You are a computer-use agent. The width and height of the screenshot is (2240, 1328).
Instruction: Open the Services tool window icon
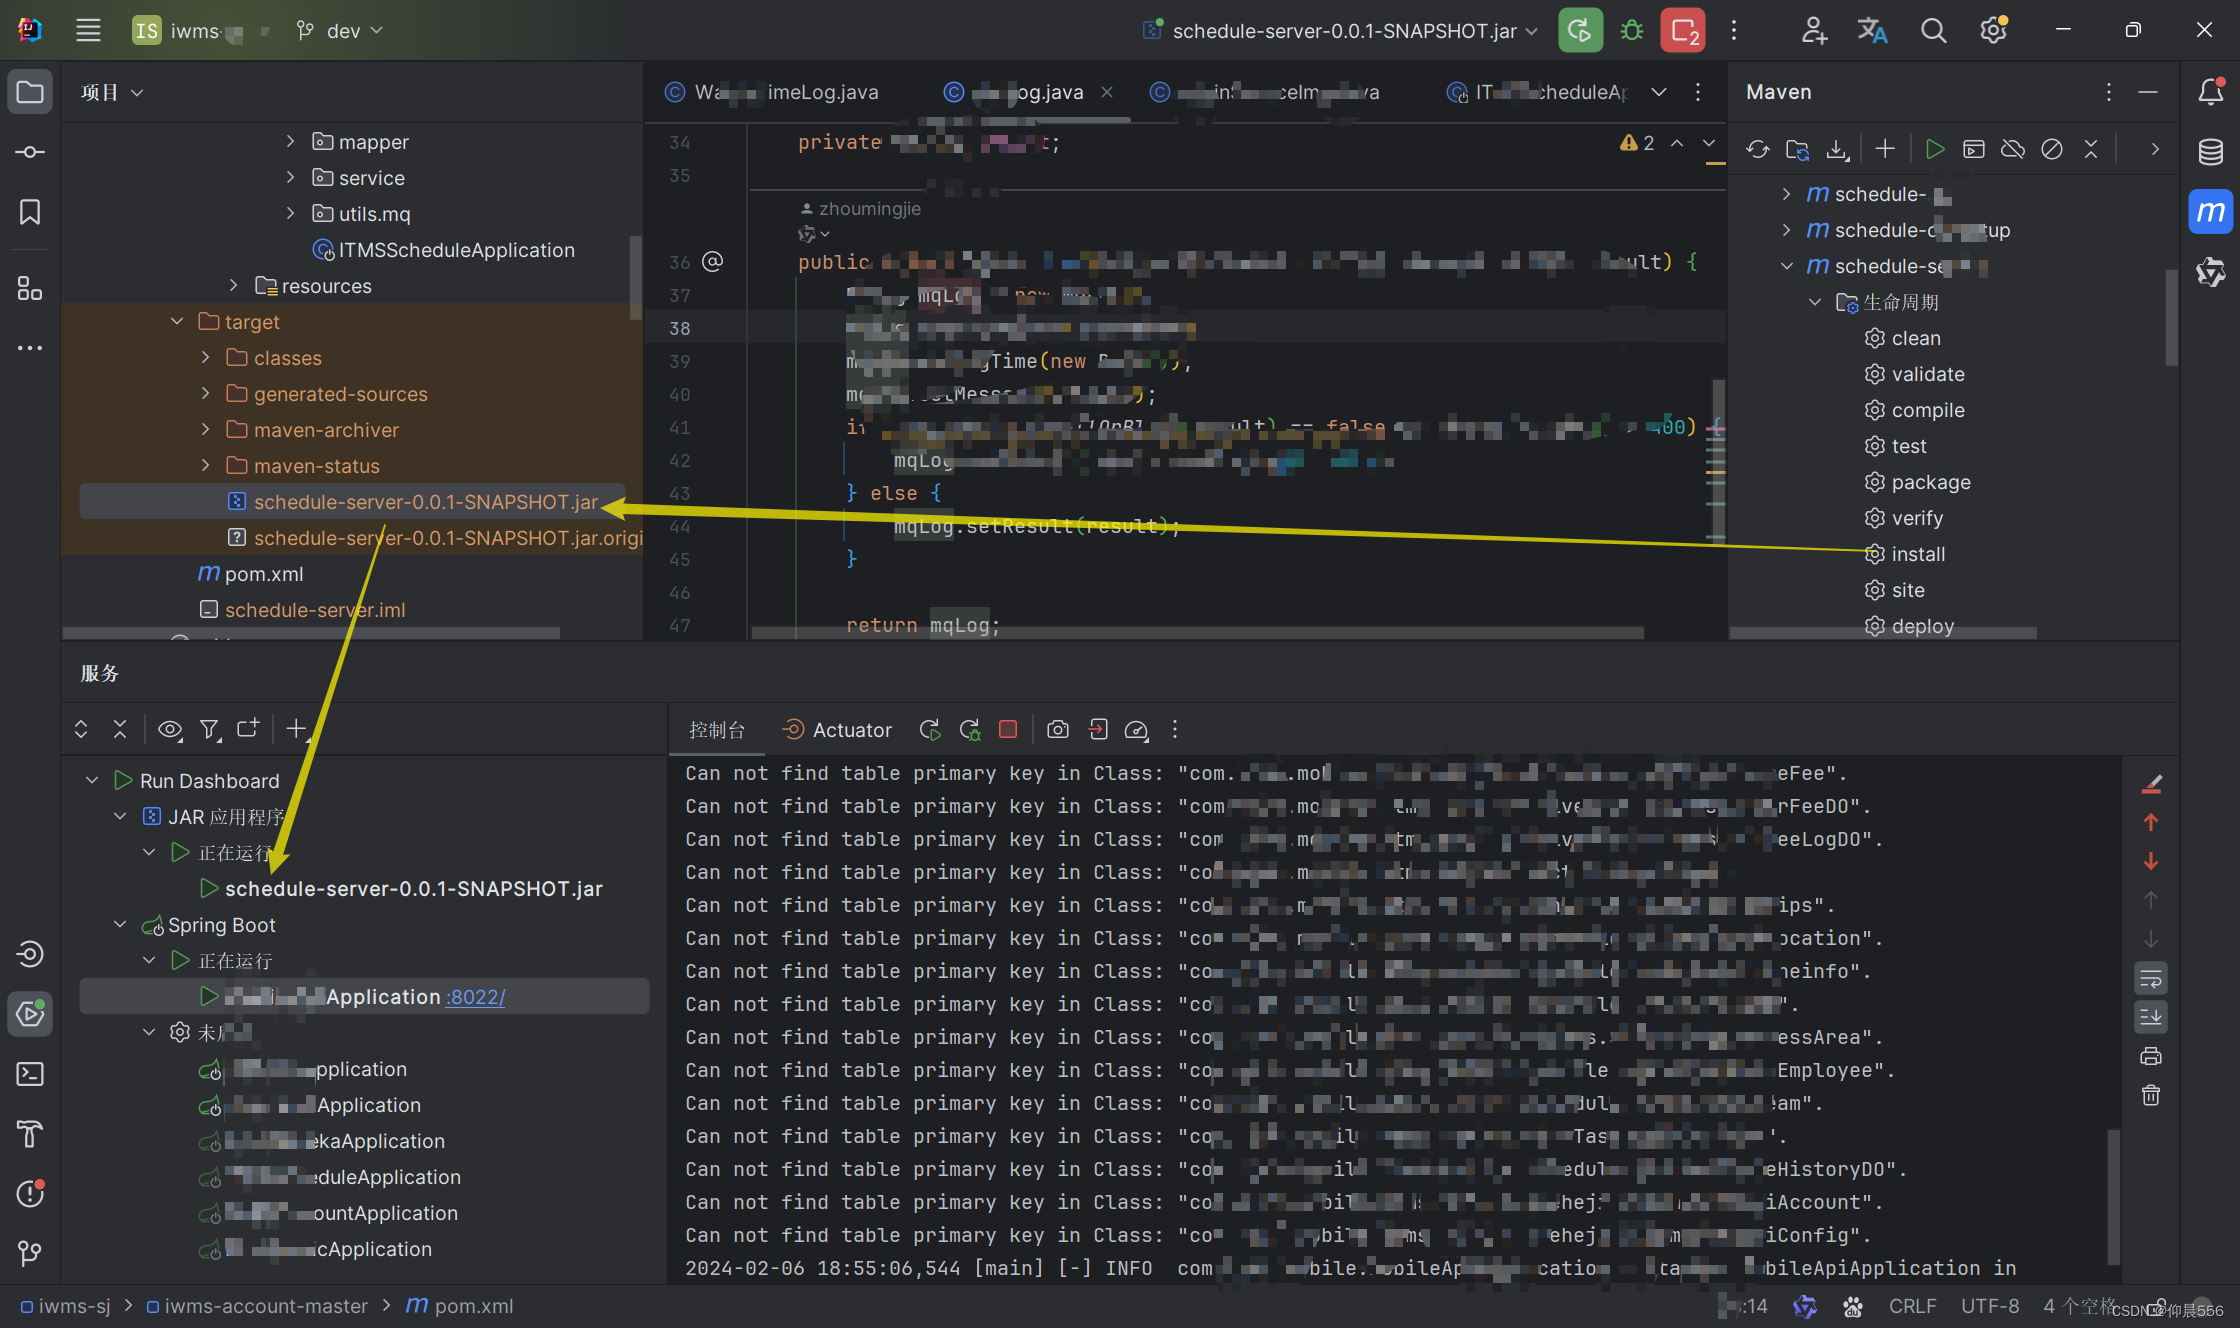30,1014
